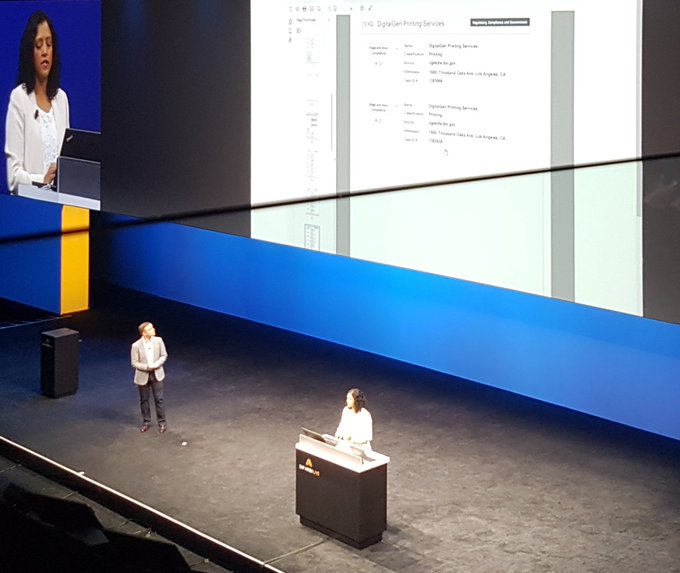Image resolution: width=680 pixels, height=573 pixels.
Task: Click the first Wage and Hour Compliance label
Action: (x=379, y=50)
